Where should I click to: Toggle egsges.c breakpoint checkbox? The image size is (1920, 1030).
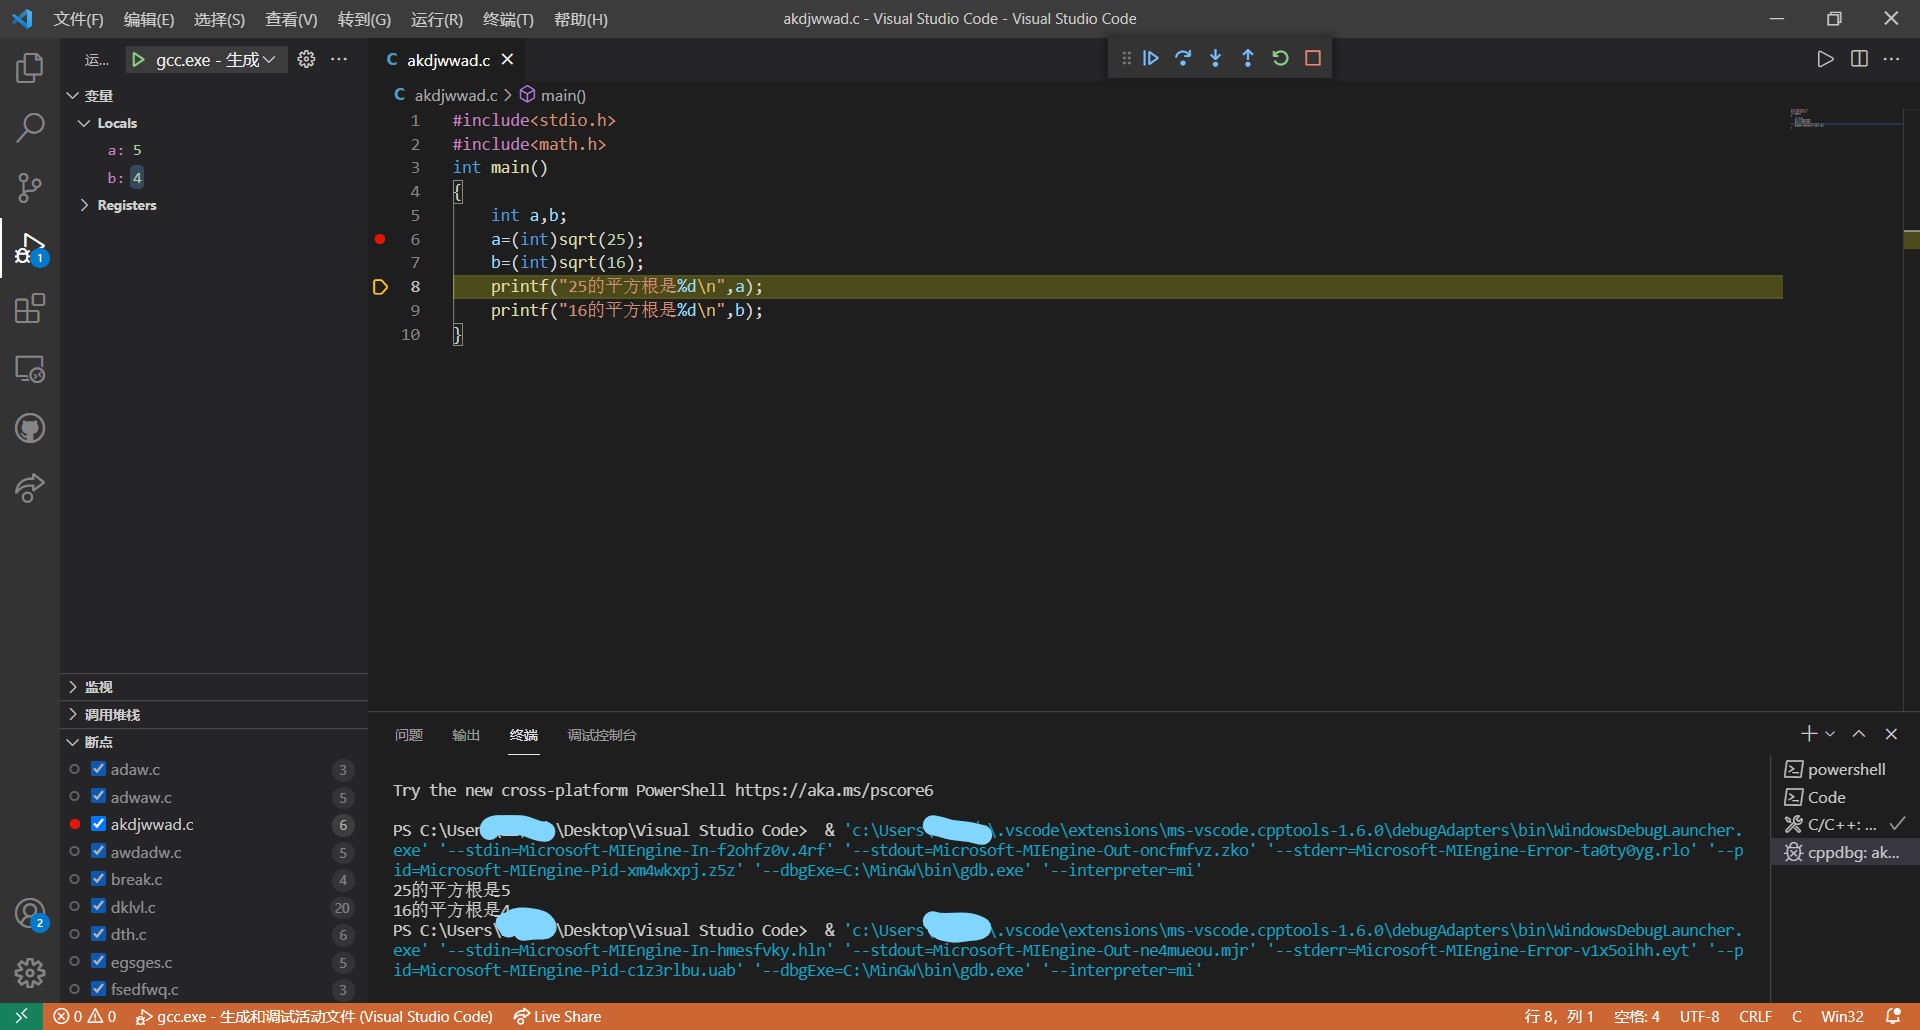tap(98, 962)
